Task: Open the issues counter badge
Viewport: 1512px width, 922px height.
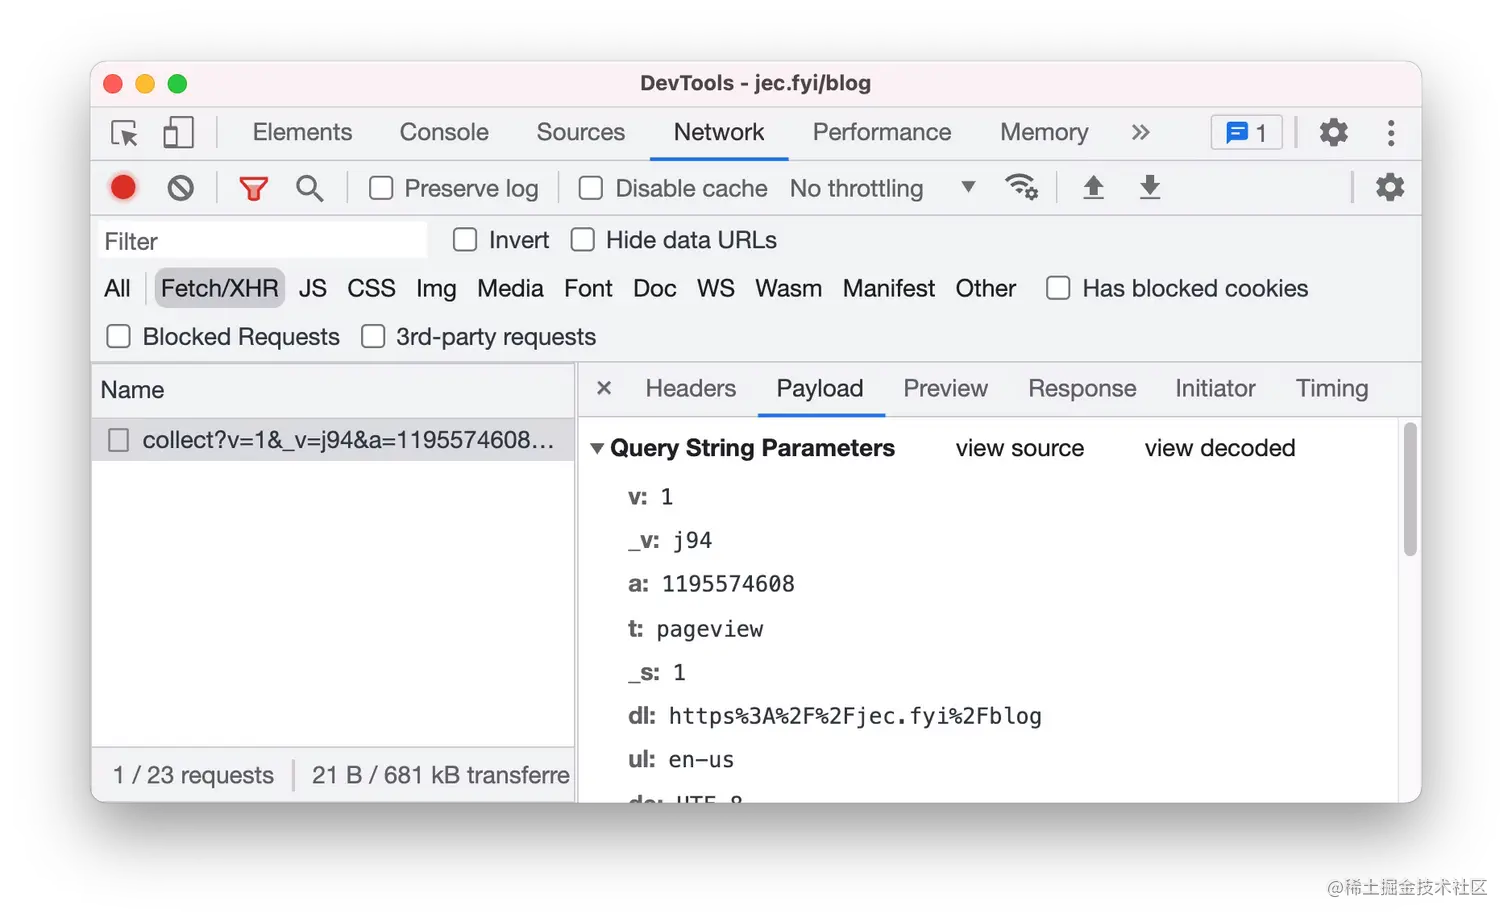Action: point(1246,132)
